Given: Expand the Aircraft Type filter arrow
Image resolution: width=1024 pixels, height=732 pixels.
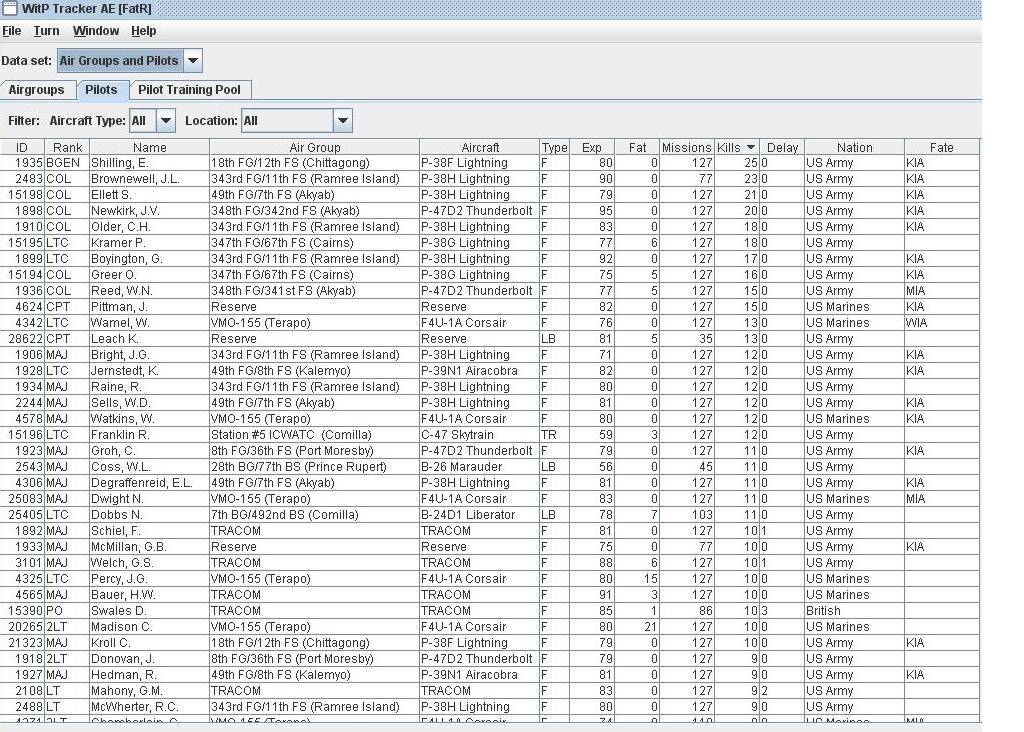Looking at the screenshot, I should coord(166,121).
